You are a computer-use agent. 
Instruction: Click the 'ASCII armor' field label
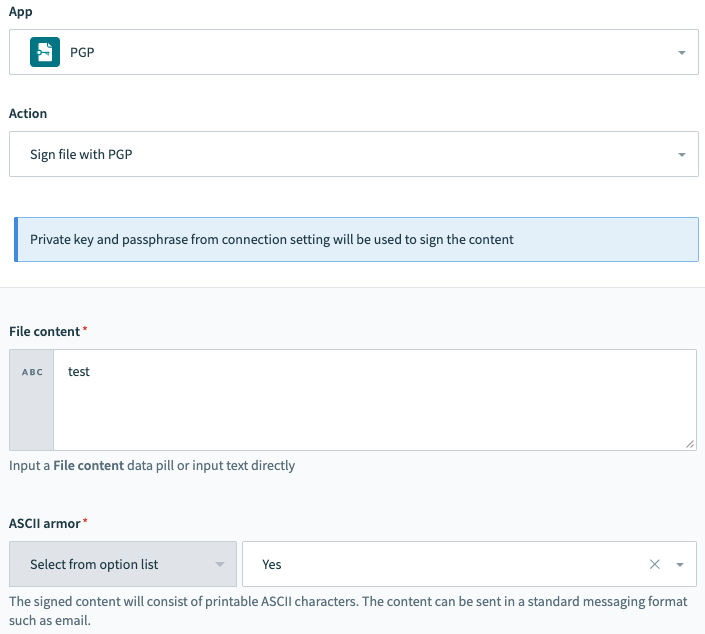point(45,523)
